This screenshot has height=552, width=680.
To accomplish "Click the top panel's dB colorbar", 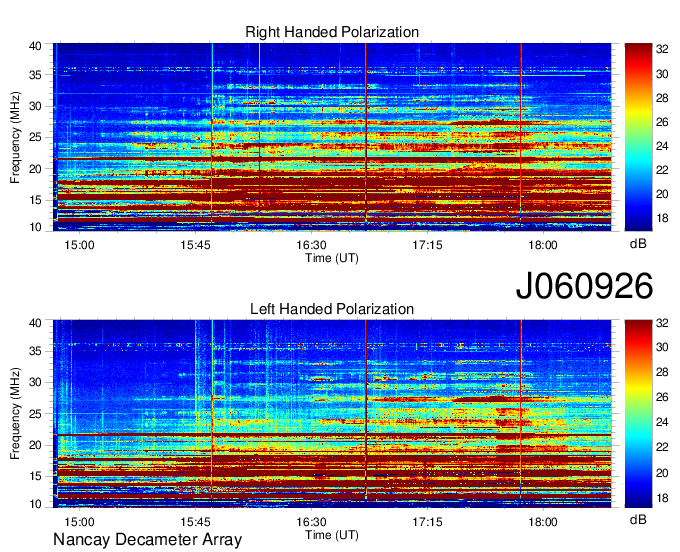I will (x=638, y=137).
